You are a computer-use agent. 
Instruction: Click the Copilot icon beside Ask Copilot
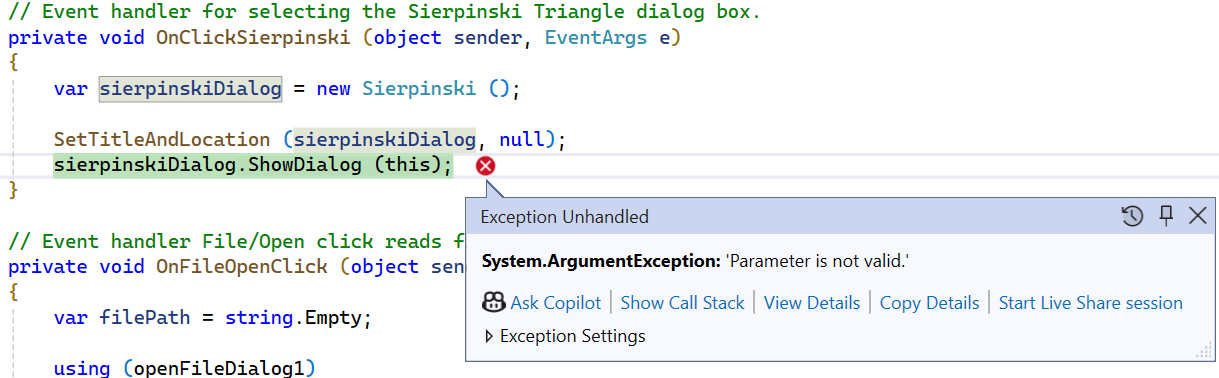point(493,303)
